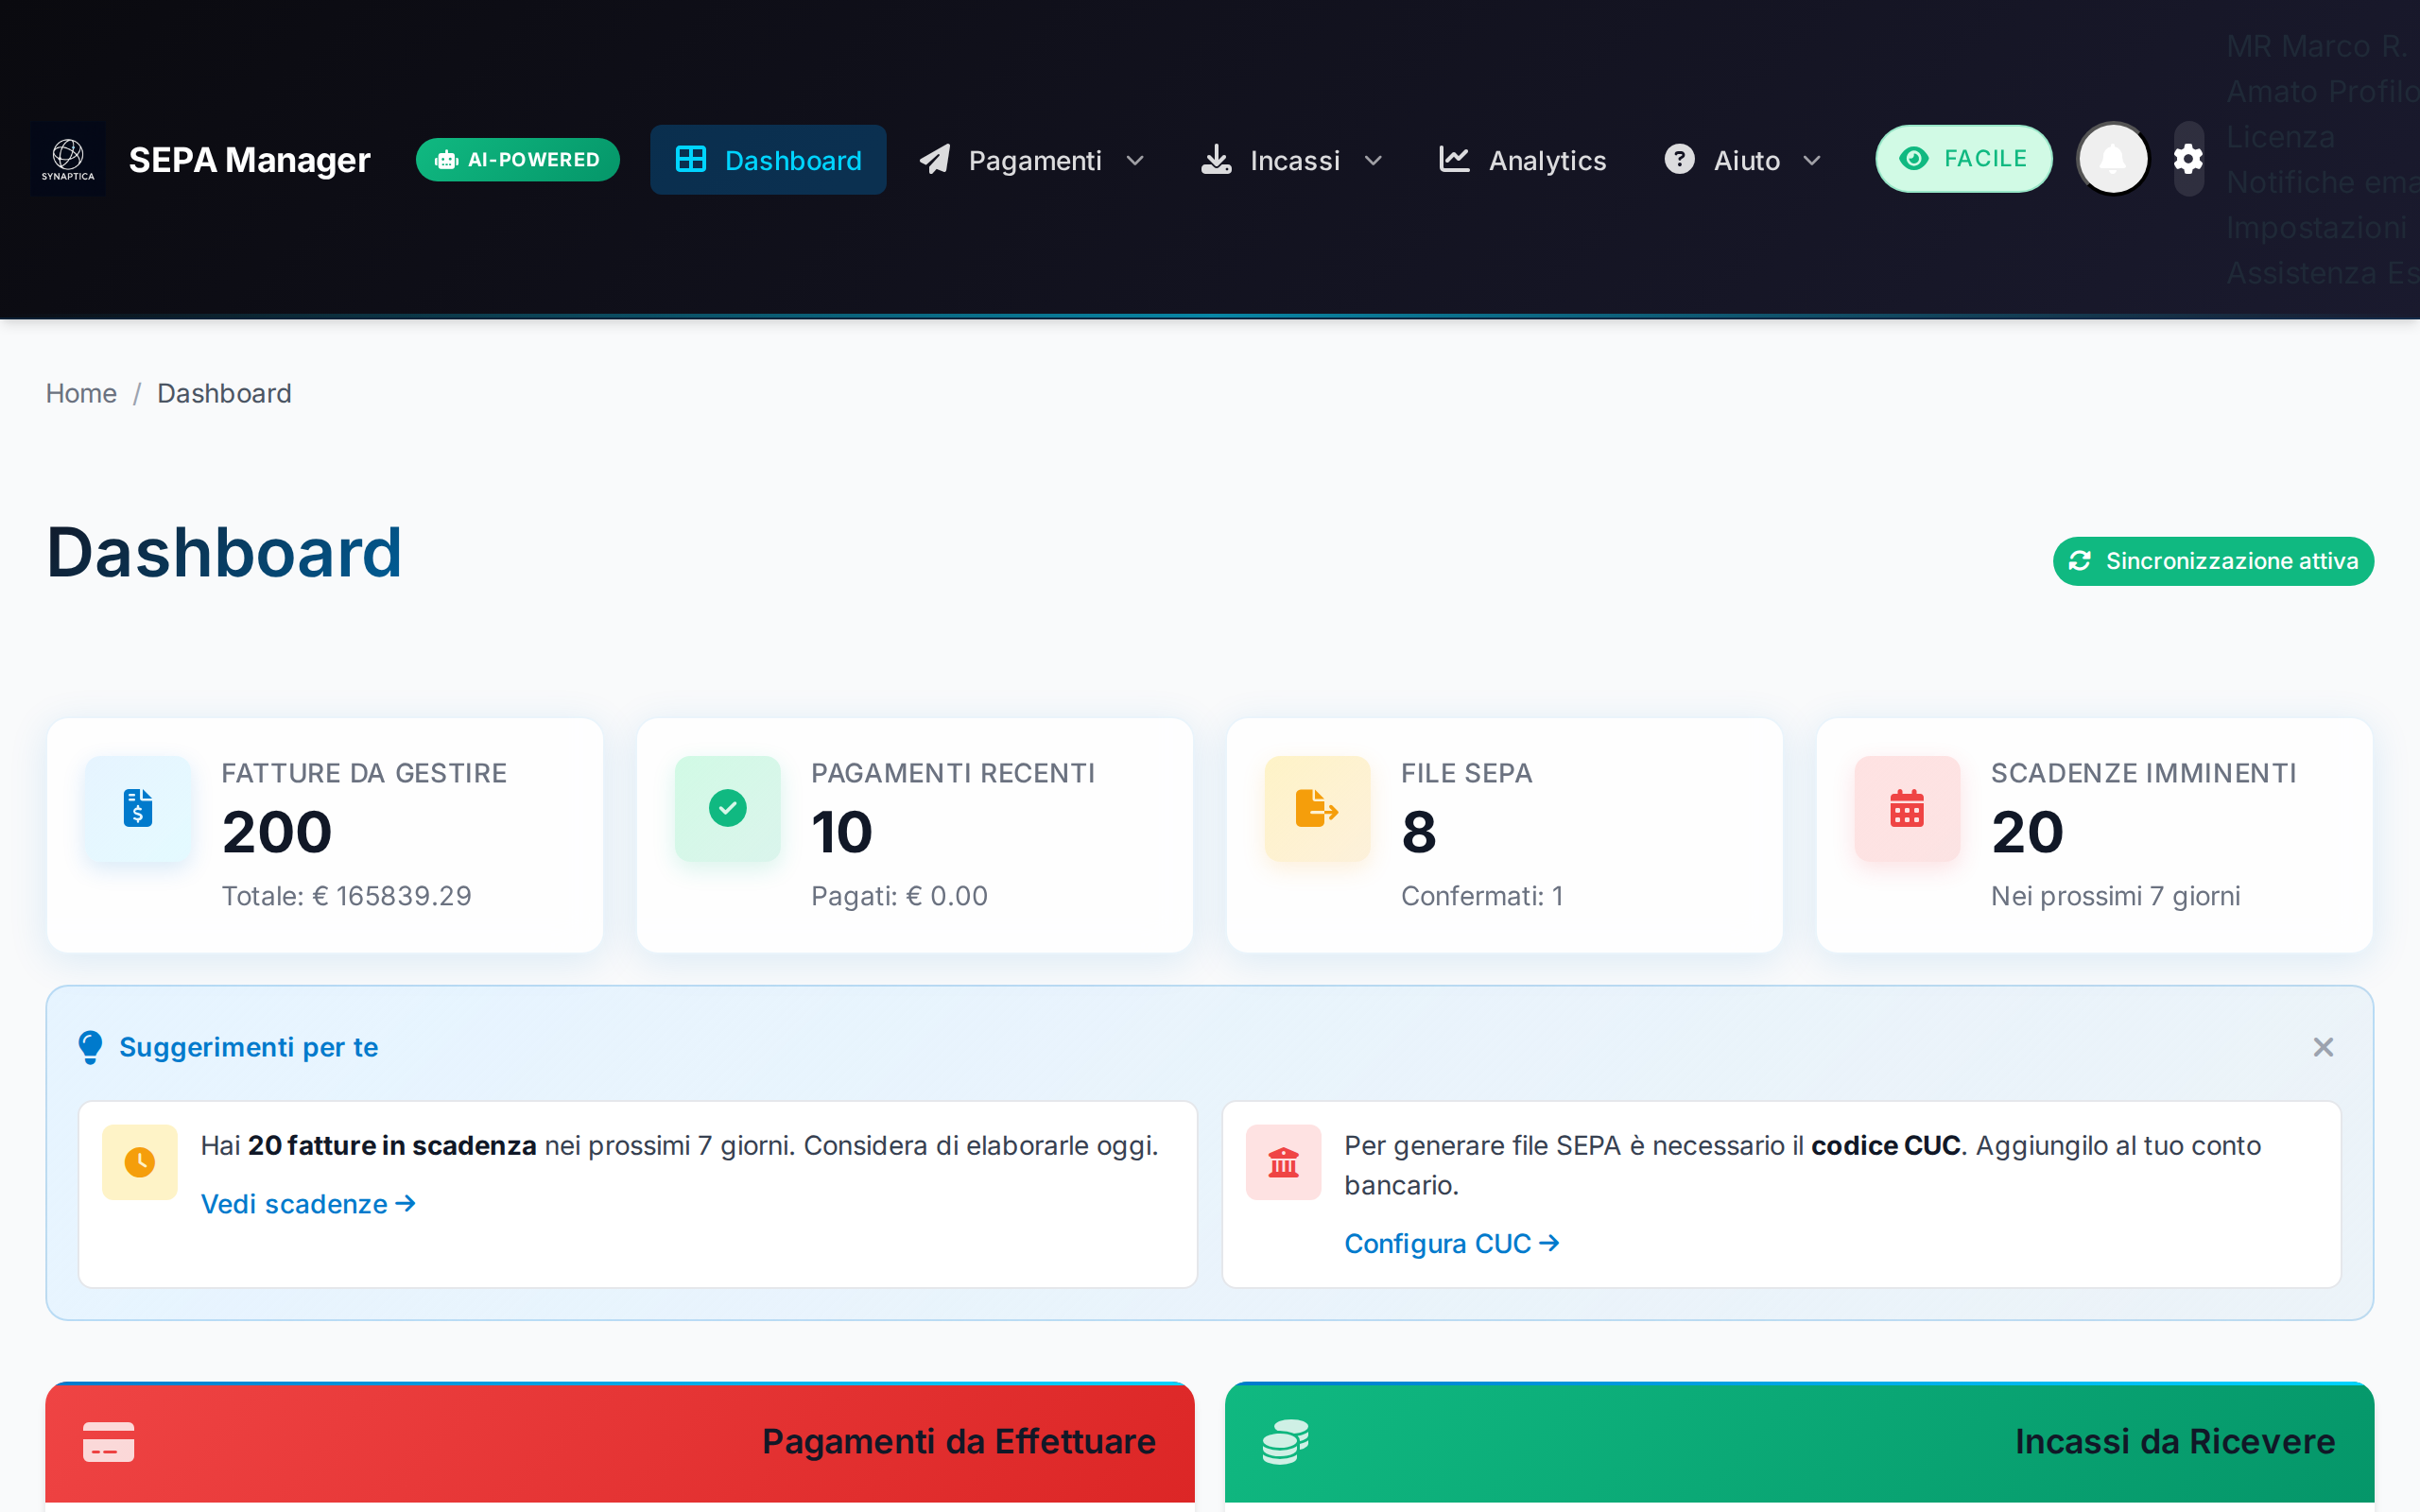Click the Synaptica logo
Viewport: 2420px width, 1512px height.
point(67,158)
